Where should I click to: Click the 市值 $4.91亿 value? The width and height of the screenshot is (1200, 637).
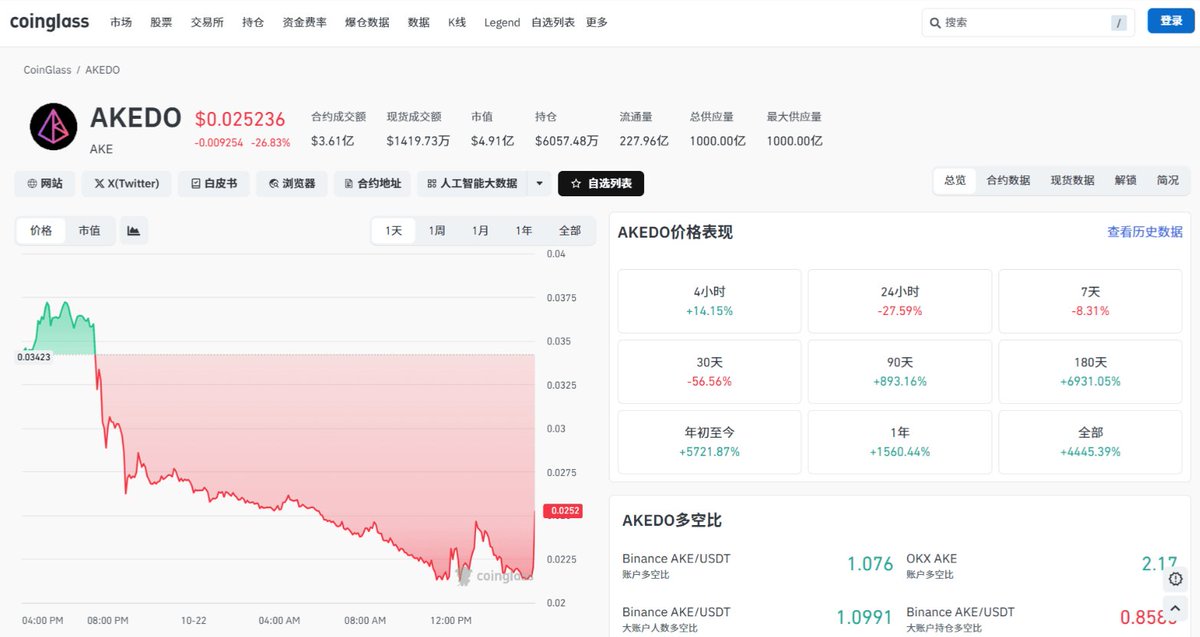(493, 141)
